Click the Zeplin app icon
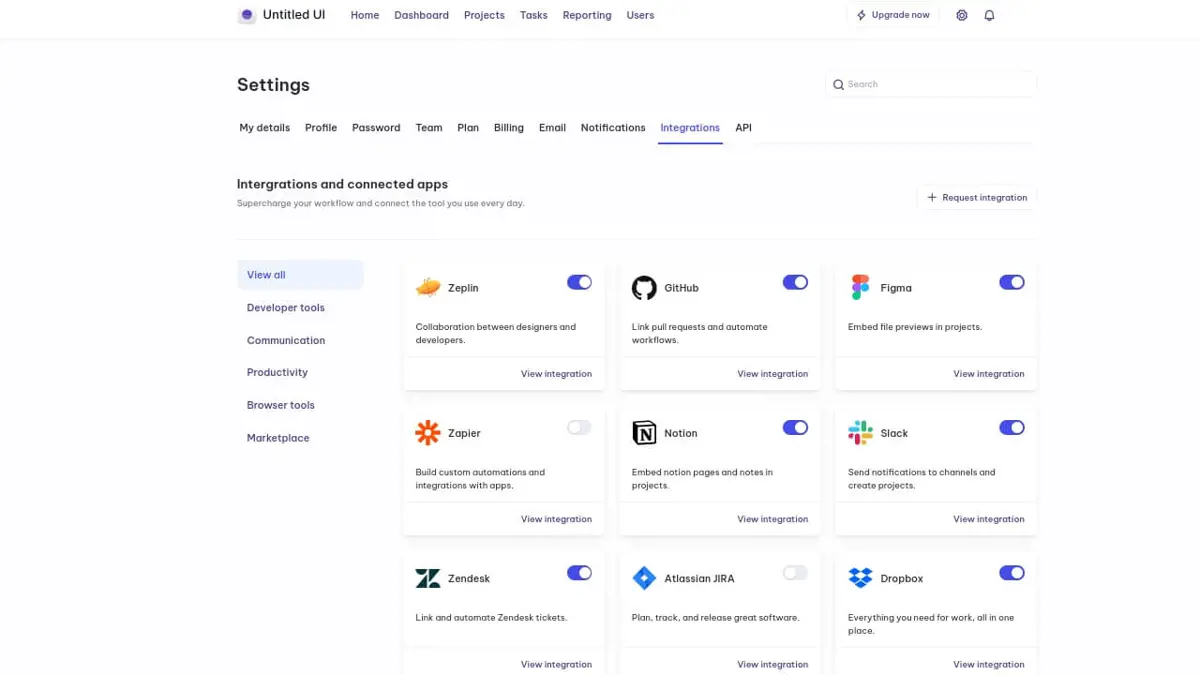The height and width of the screenshot is (675, 1200). (427, 285)
